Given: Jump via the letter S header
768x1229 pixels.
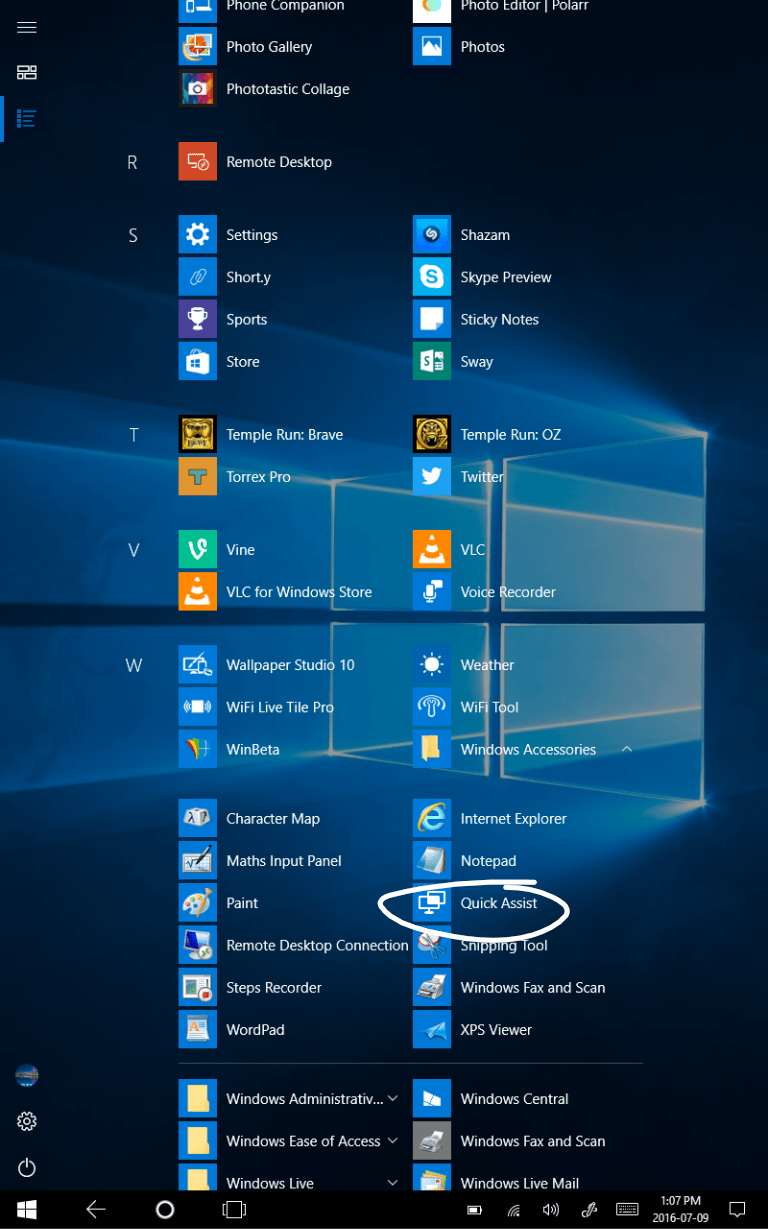Looking at the screenshot, I should coord(133,236).
